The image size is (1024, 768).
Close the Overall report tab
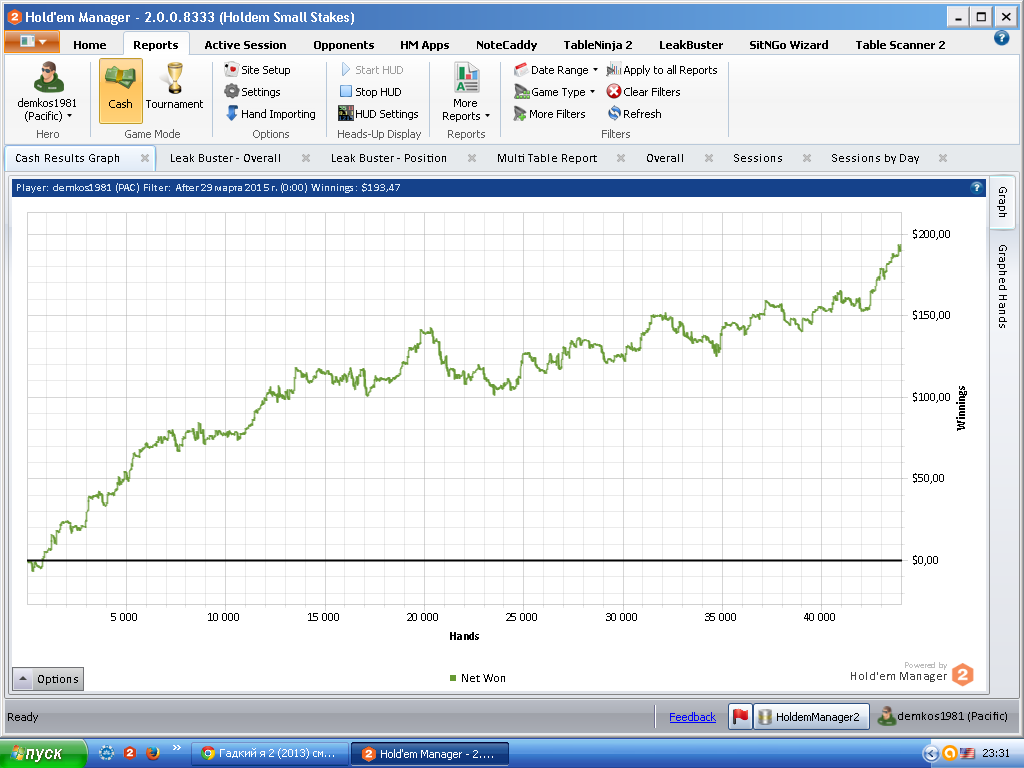tap(709, 158)
